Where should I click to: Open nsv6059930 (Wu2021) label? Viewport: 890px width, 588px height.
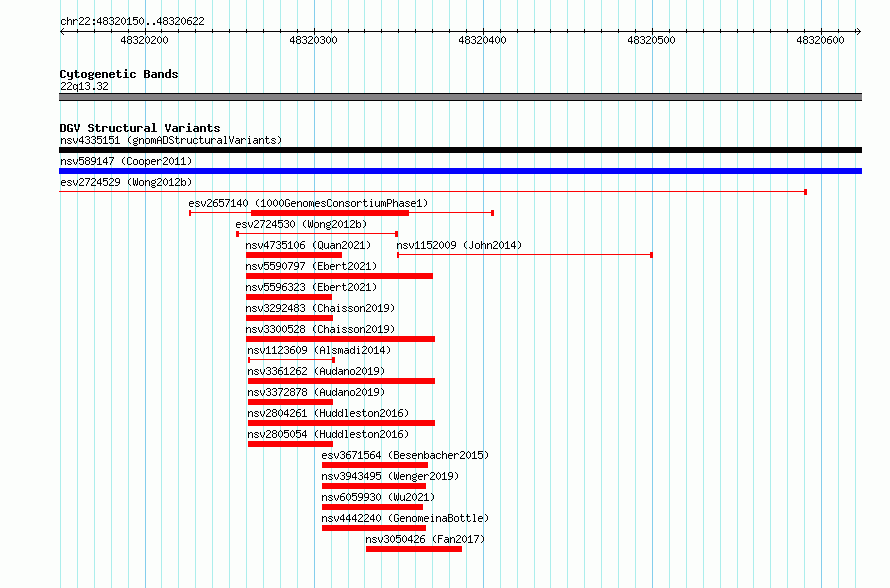378,497
